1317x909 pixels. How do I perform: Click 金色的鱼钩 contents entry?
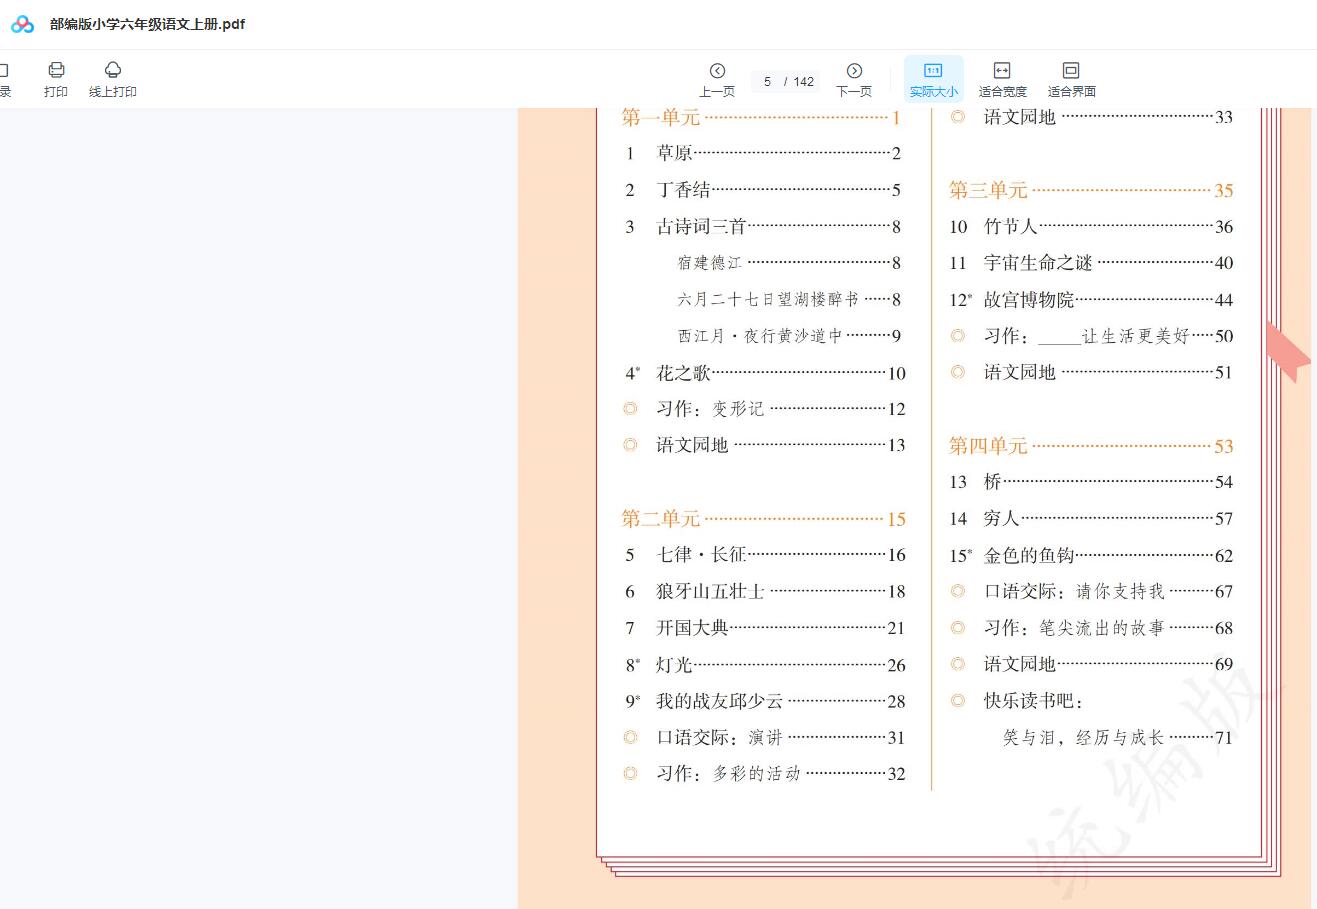click(1029, 556)
